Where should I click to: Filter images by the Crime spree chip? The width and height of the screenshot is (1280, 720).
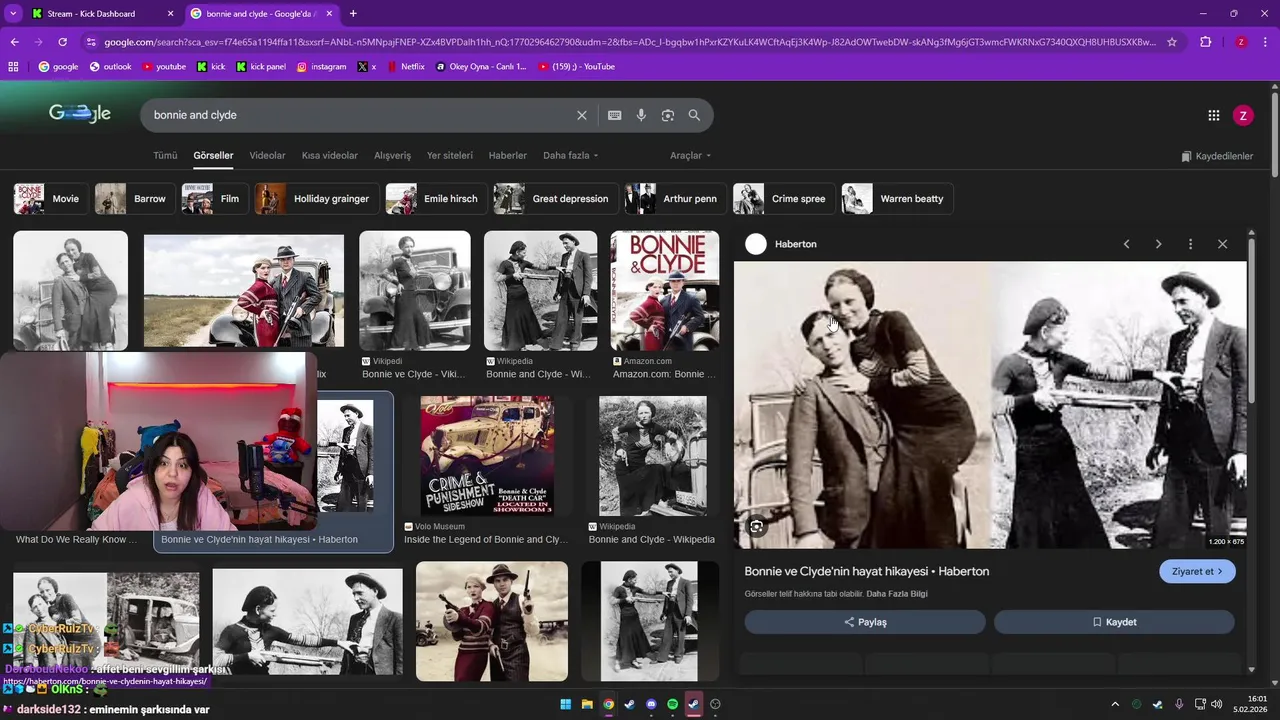784,199
